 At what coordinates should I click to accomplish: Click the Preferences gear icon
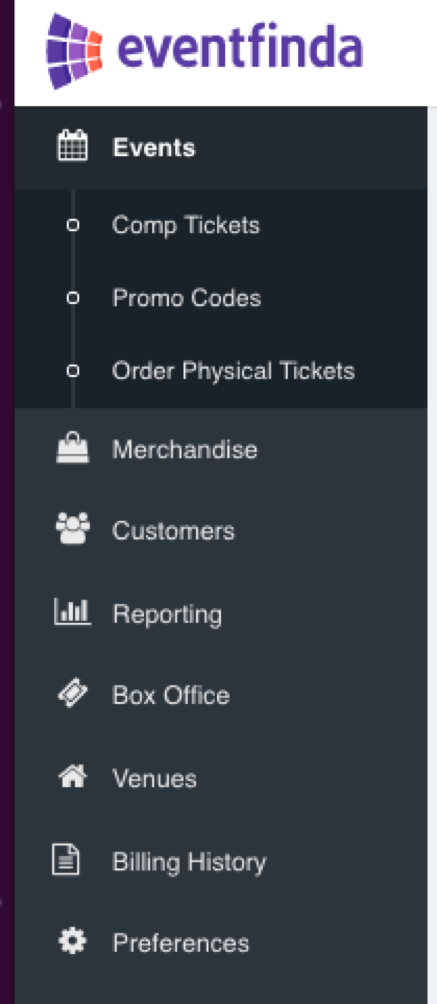72,942
